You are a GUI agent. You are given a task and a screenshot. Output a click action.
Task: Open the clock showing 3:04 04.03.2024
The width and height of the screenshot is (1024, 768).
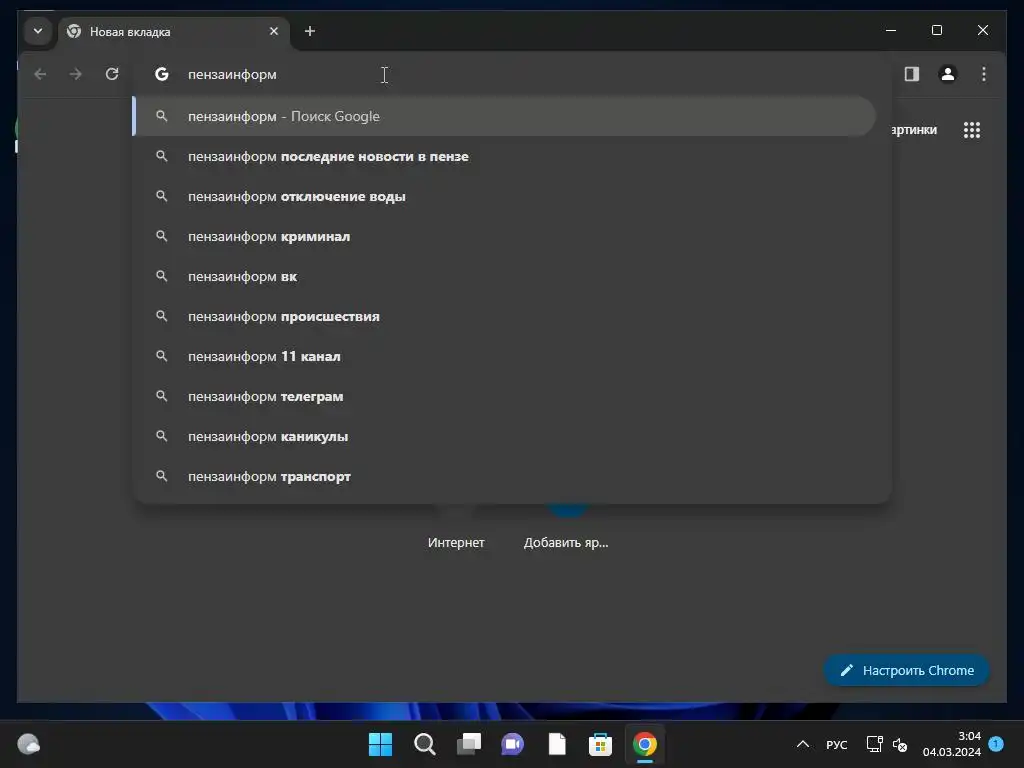[x=952, y=744]
